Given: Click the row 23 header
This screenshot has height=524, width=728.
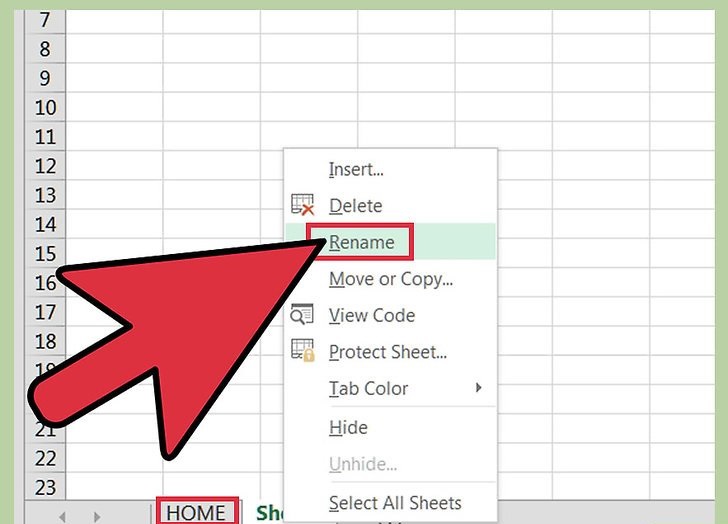Looking at the screenshot, I should [46, 487].
